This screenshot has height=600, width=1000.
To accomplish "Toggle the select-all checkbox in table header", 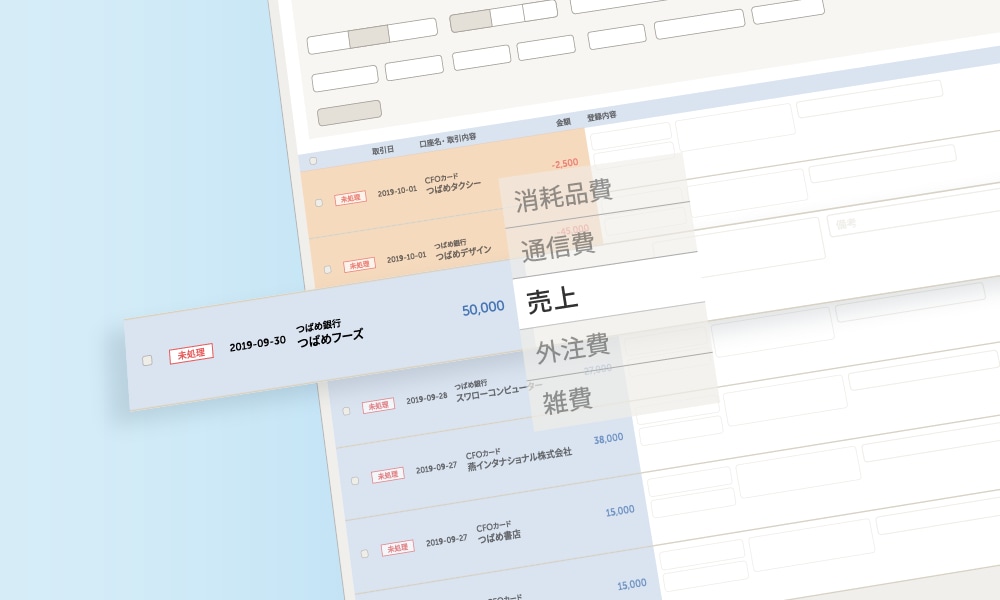I will [313, 160].
